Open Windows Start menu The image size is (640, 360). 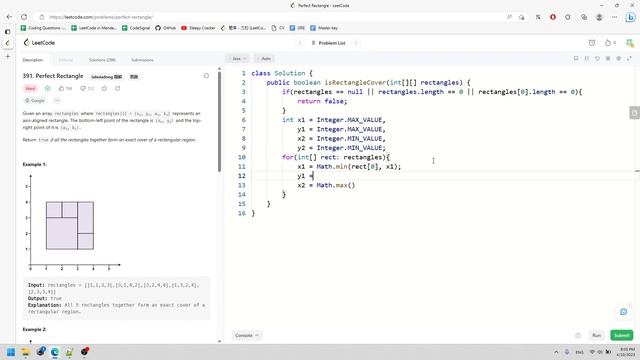(x=11, y=352)
